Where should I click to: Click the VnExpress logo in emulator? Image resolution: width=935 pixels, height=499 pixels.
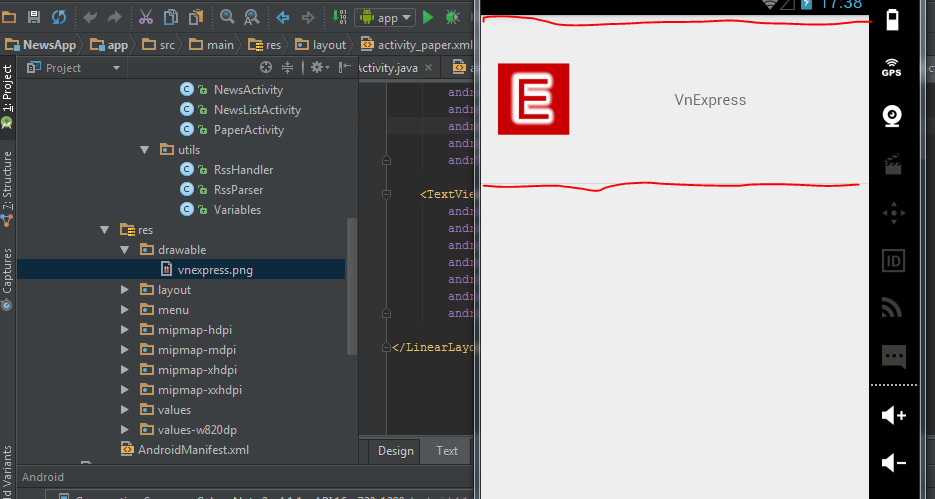click(534, 99)
